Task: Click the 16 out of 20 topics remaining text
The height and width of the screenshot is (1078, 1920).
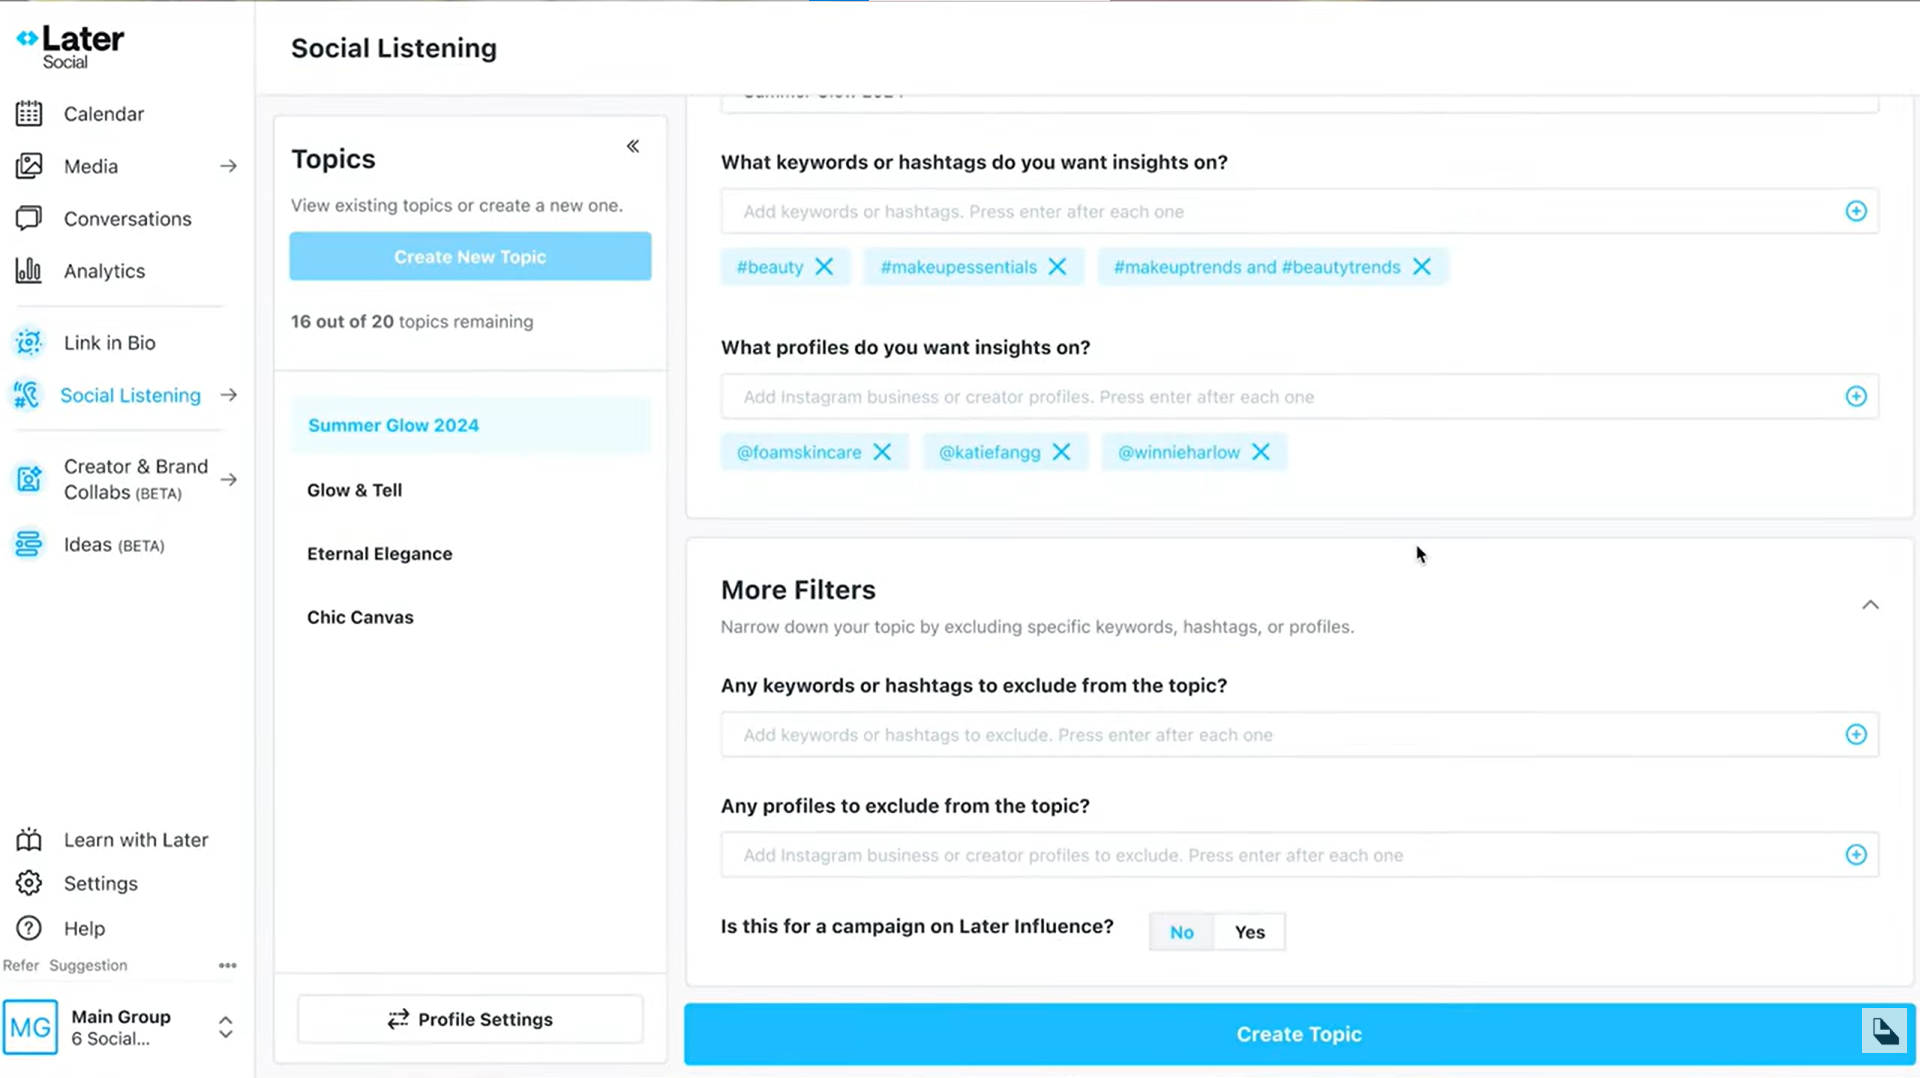Action: tap(412, 322)
